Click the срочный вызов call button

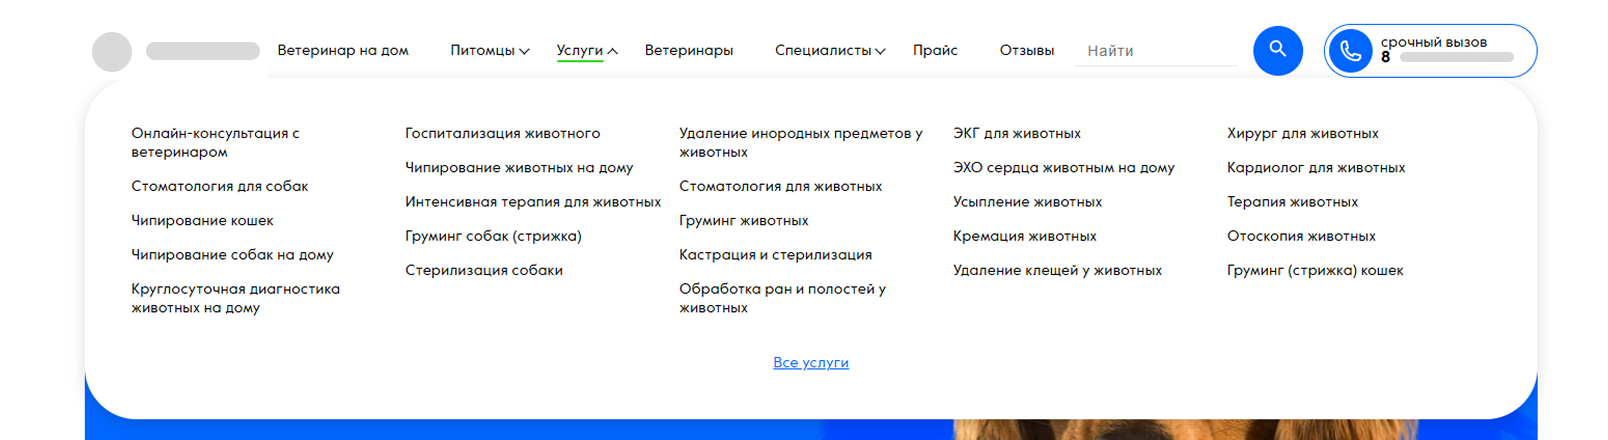[x=1430, y=51]
